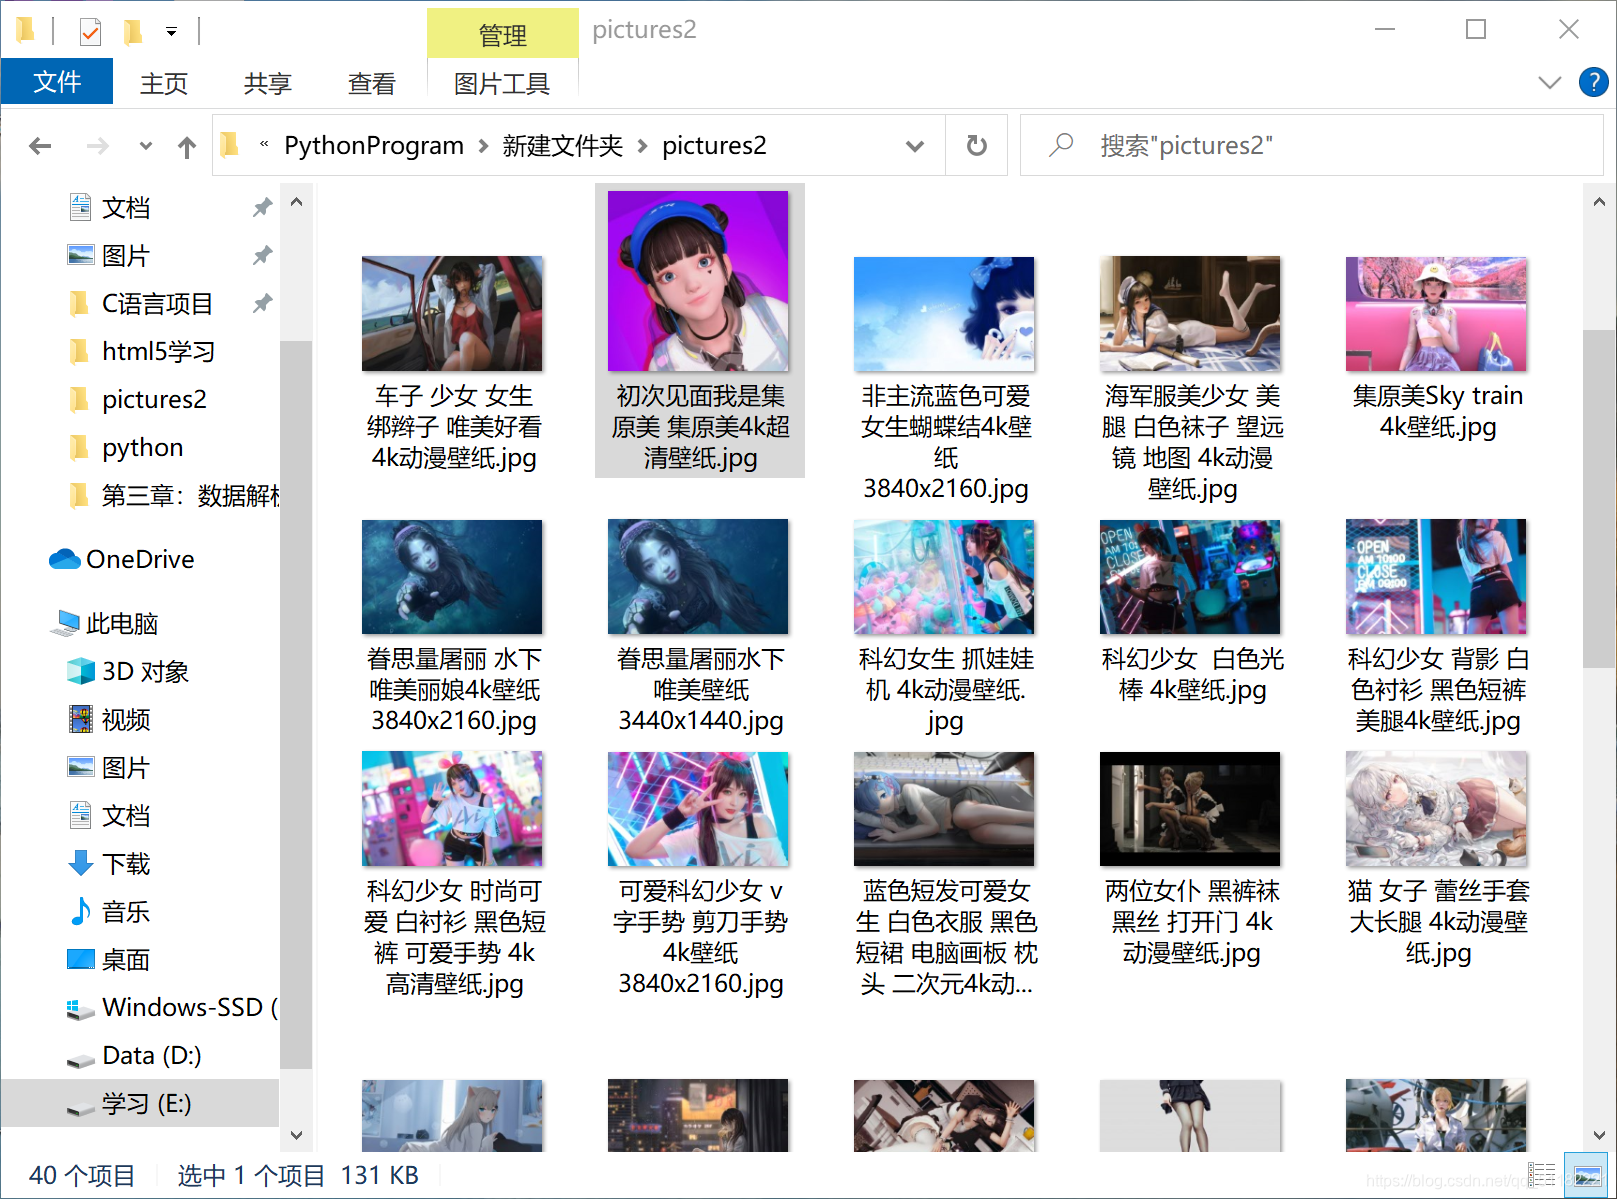The image size is (1617, 1199).
Task: Unpin 文档 using its pin icon
Action: tap(262, 207)
